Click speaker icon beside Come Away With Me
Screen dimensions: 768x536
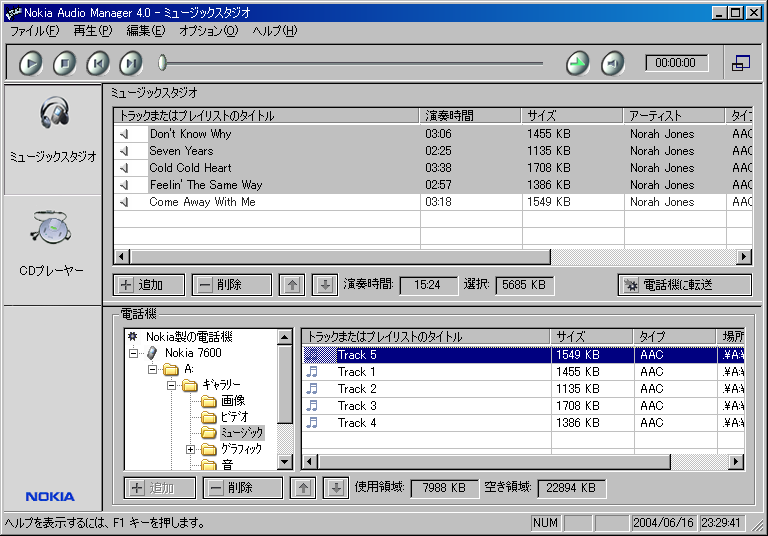coord(124,202)
